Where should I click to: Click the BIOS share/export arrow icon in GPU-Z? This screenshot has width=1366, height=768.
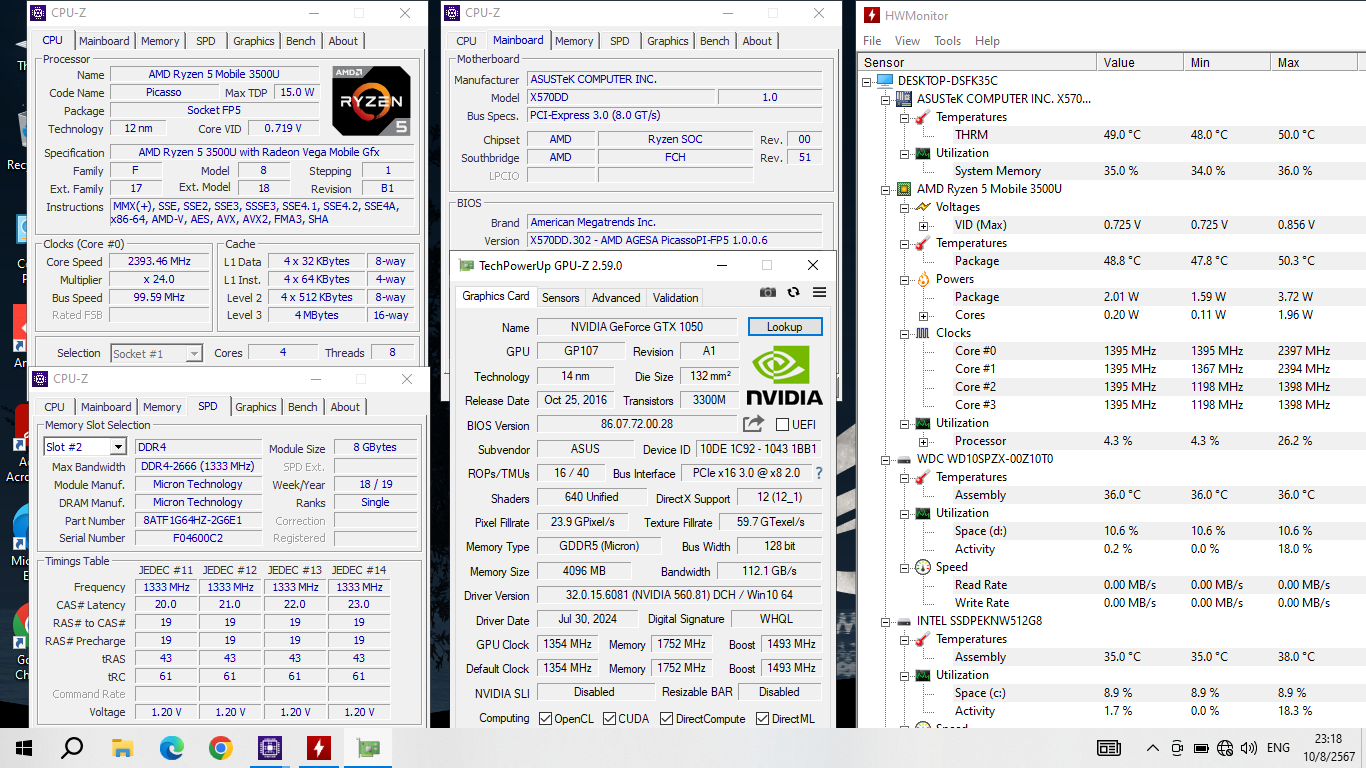point(753,424)
